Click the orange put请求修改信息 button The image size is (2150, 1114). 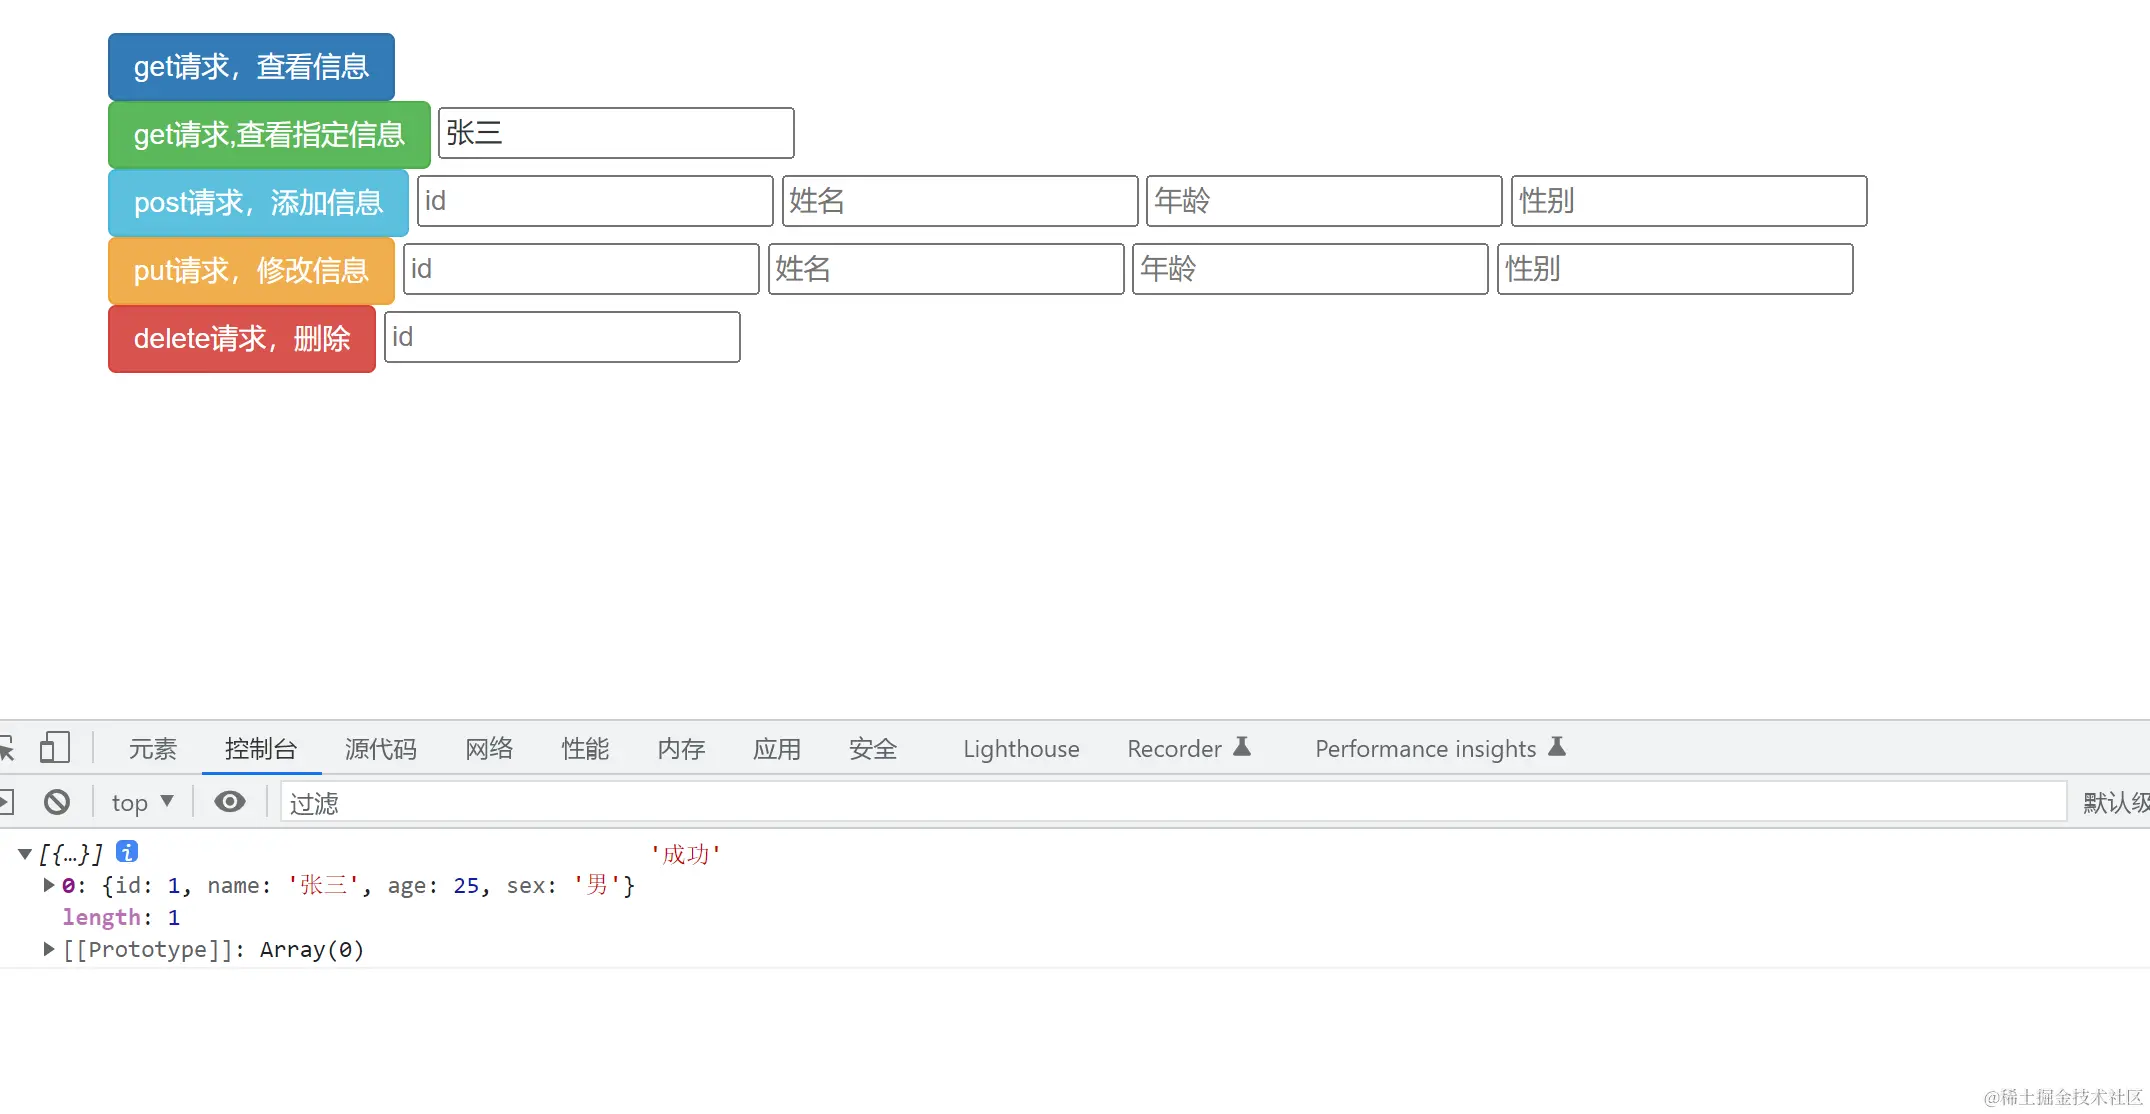pos(250,270)
